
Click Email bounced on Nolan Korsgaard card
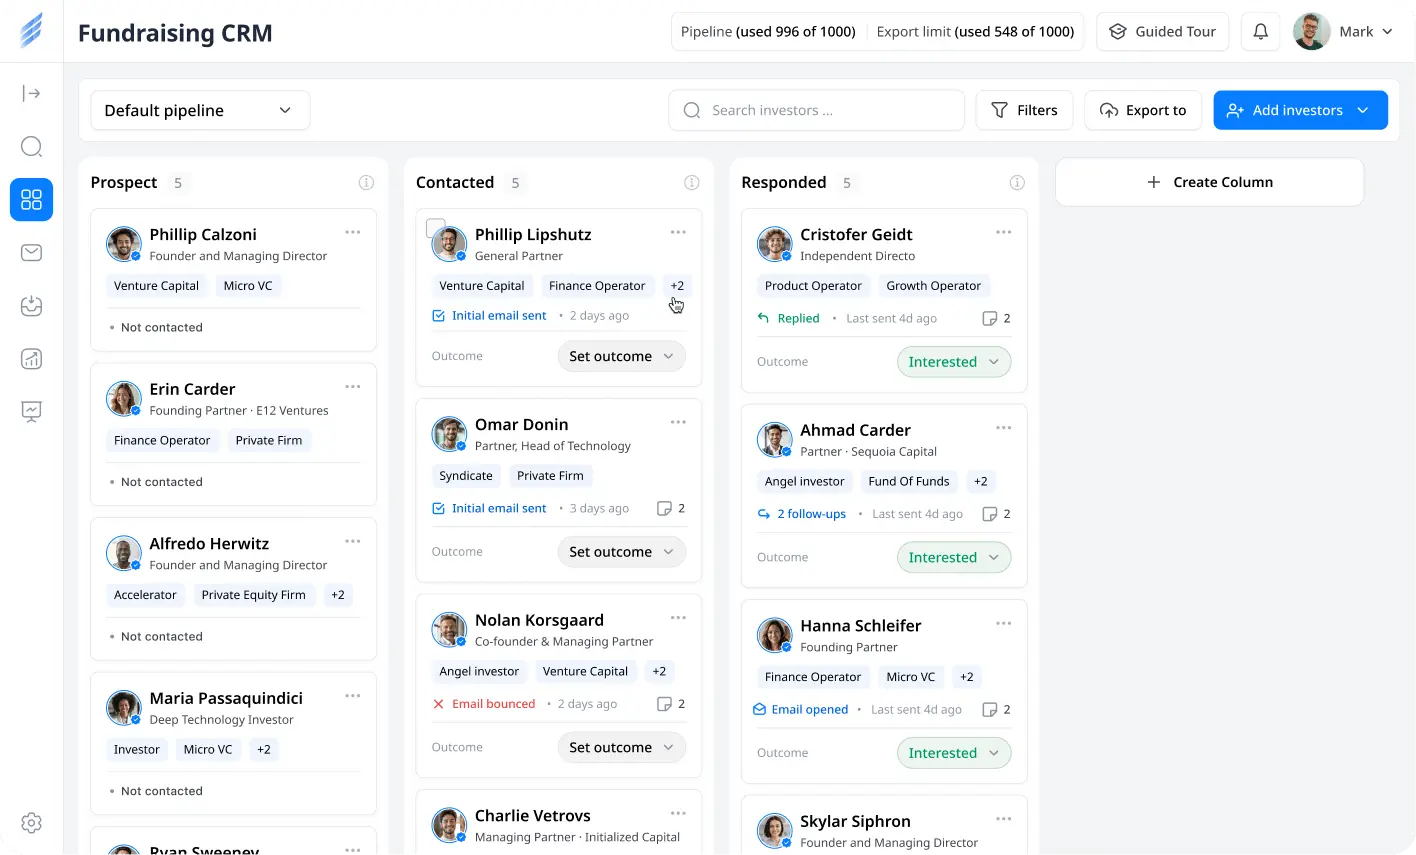pyautogui.click(x=484, y=704)
